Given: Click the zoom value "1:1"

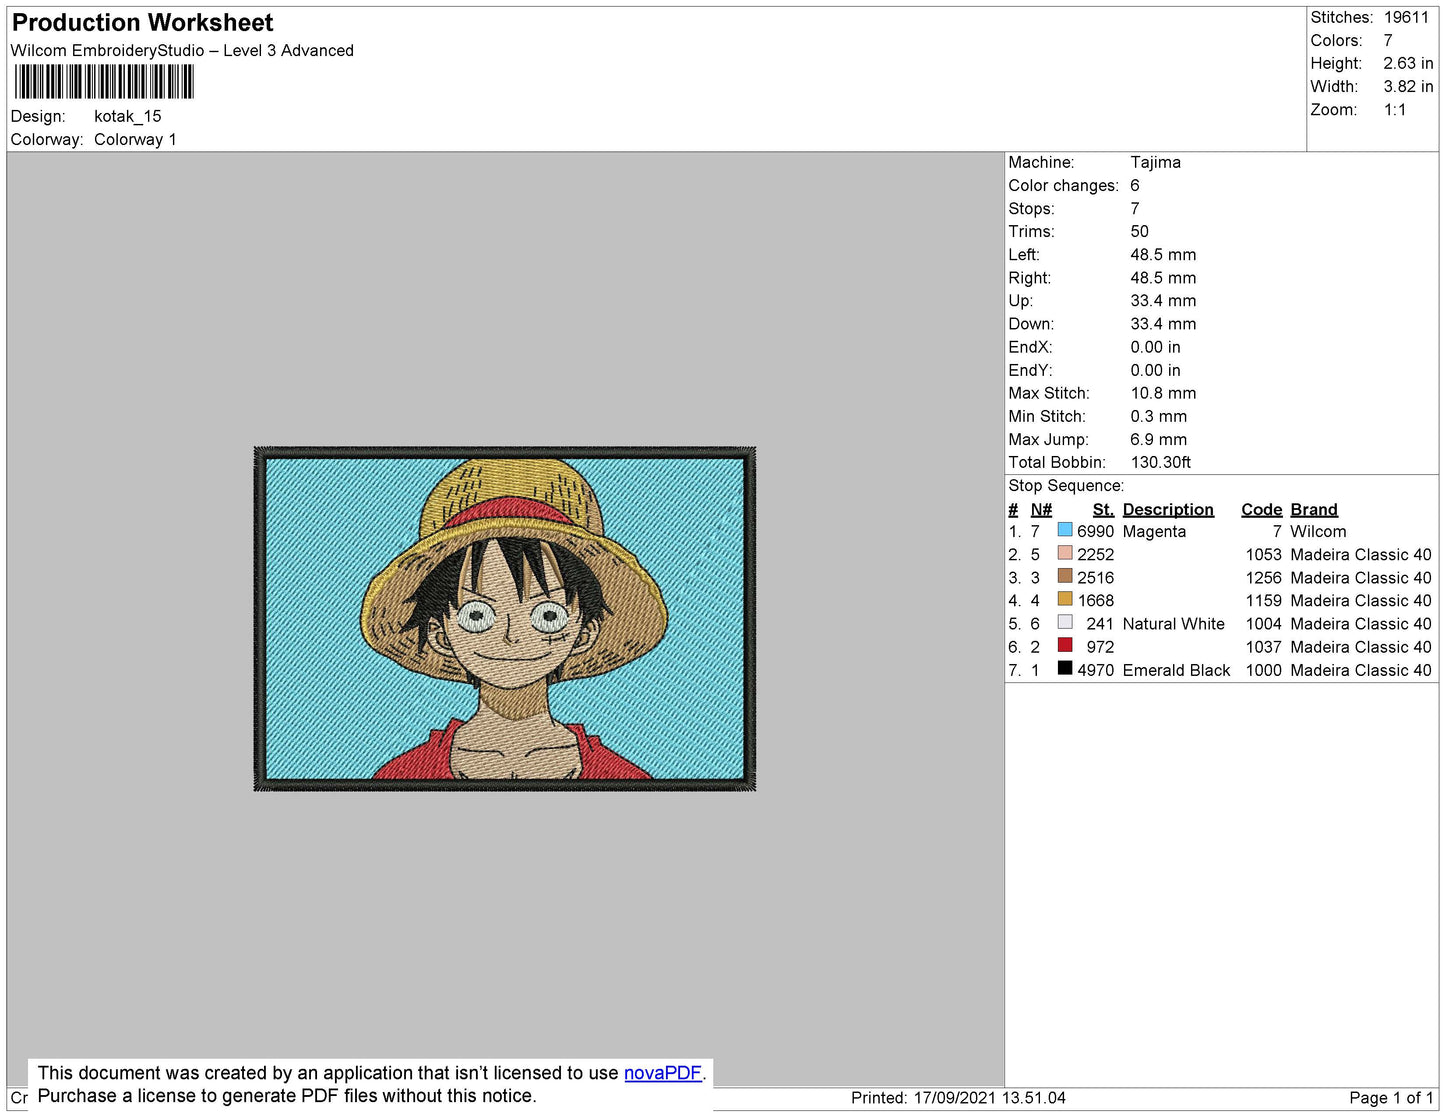Looking at the screenshot, I should pos(1395,110).
